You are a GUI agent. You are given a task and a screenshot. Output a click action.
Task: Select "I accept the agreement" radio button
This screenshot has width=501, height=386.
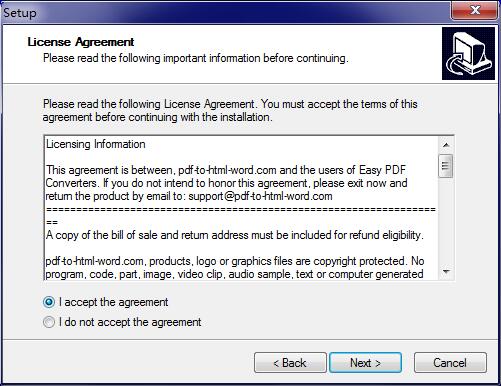pyautogui.click(x=49, y=302)
